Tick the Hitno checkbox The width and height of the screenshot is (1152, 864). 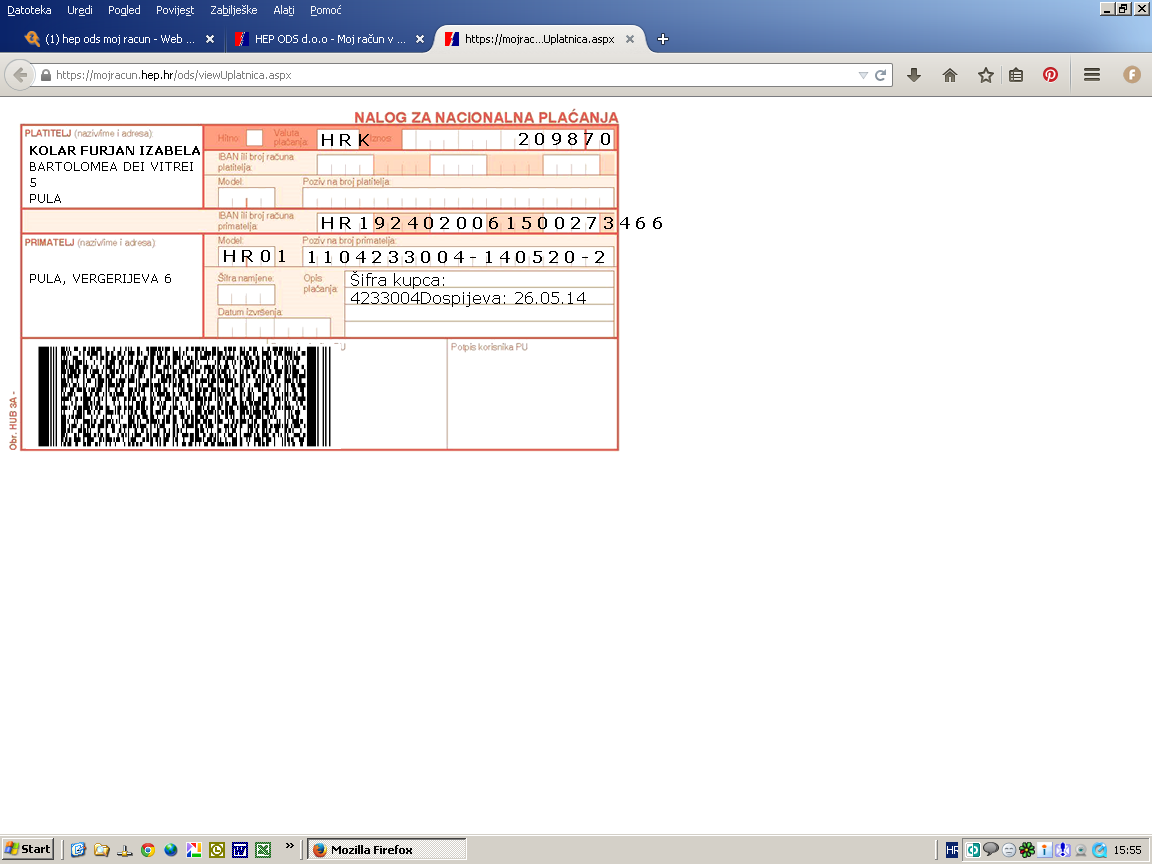pyautogui.click(x=255, y=138)
